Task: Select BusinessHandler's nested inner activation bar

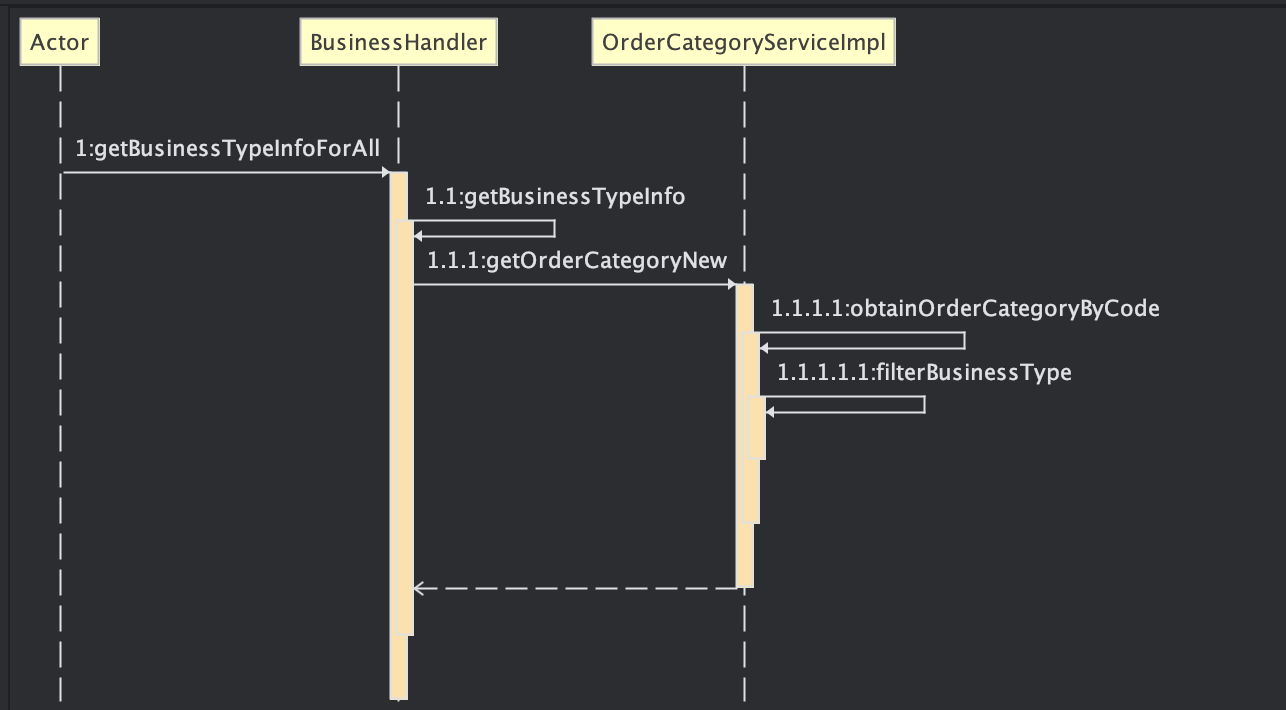Action: 407,450
